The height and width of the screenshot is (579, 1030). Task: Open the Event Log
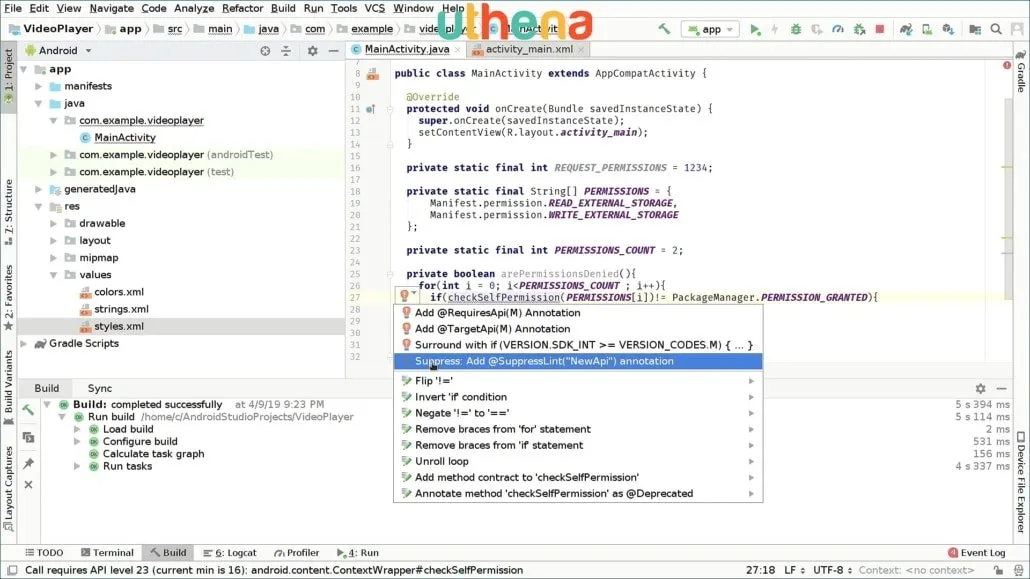click(977, 553)
